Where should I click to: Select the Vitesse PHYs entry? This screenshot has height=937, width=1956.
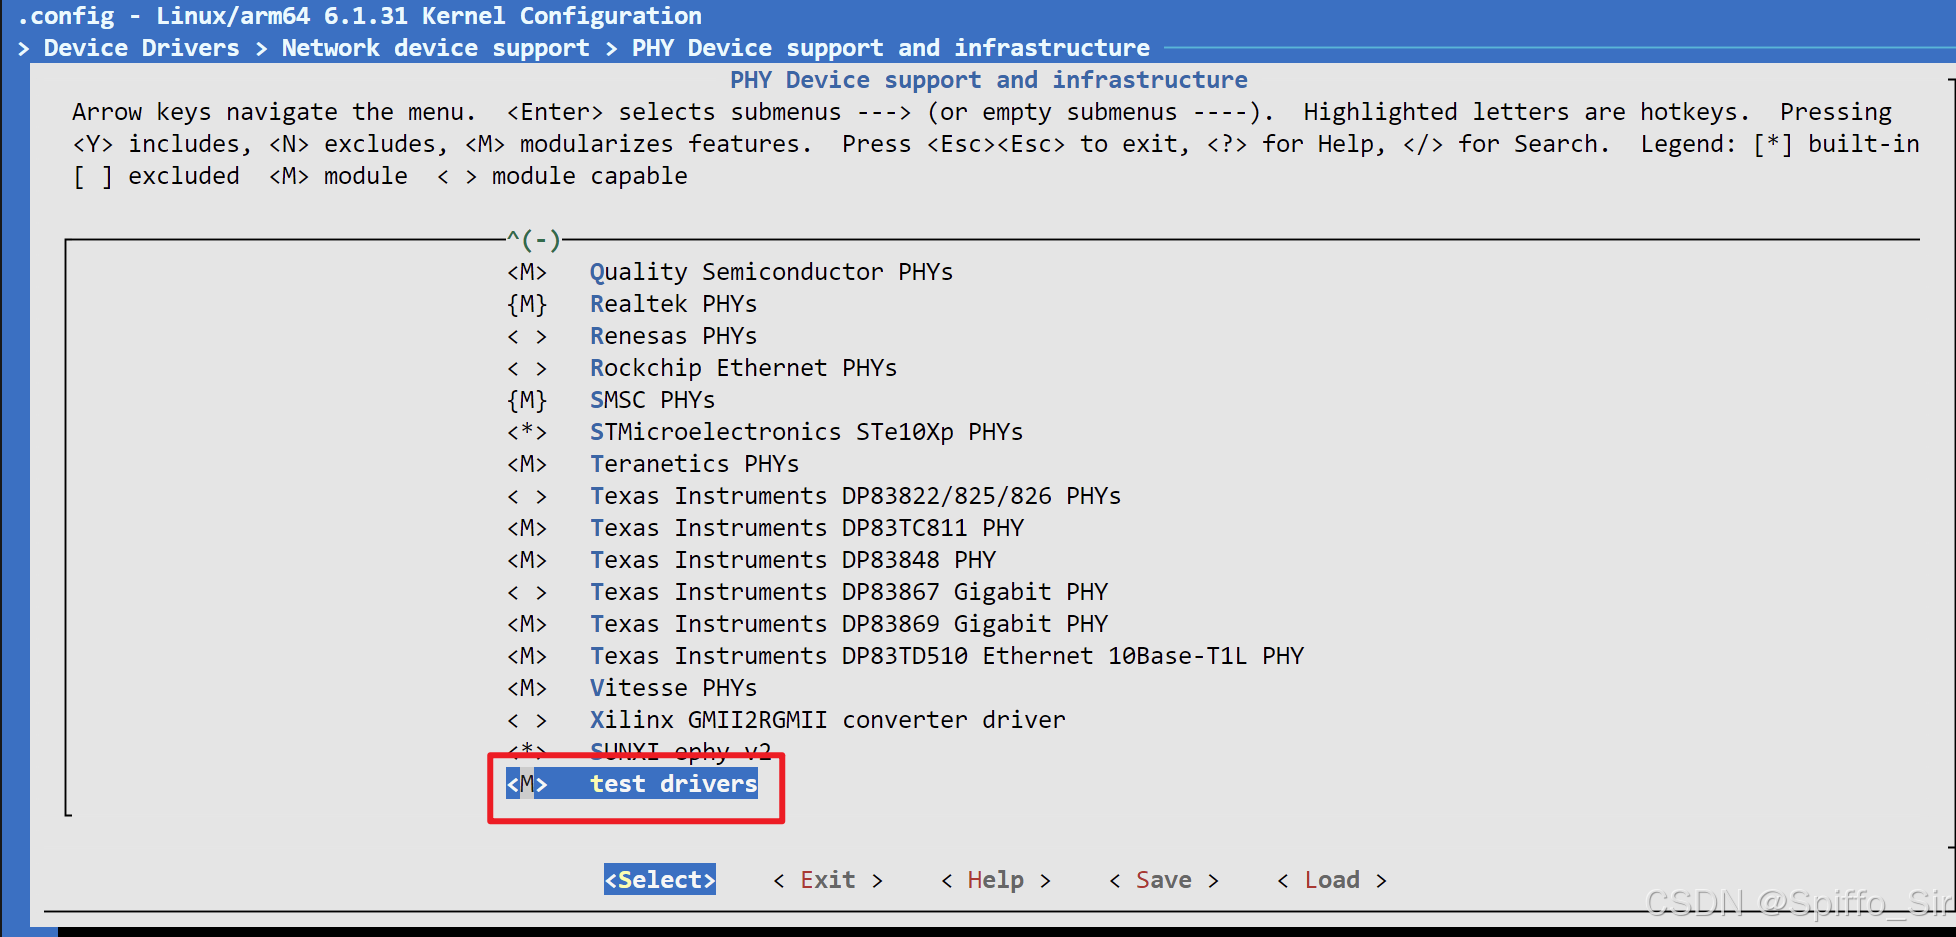pyautogui.click(x=672, y=687)
